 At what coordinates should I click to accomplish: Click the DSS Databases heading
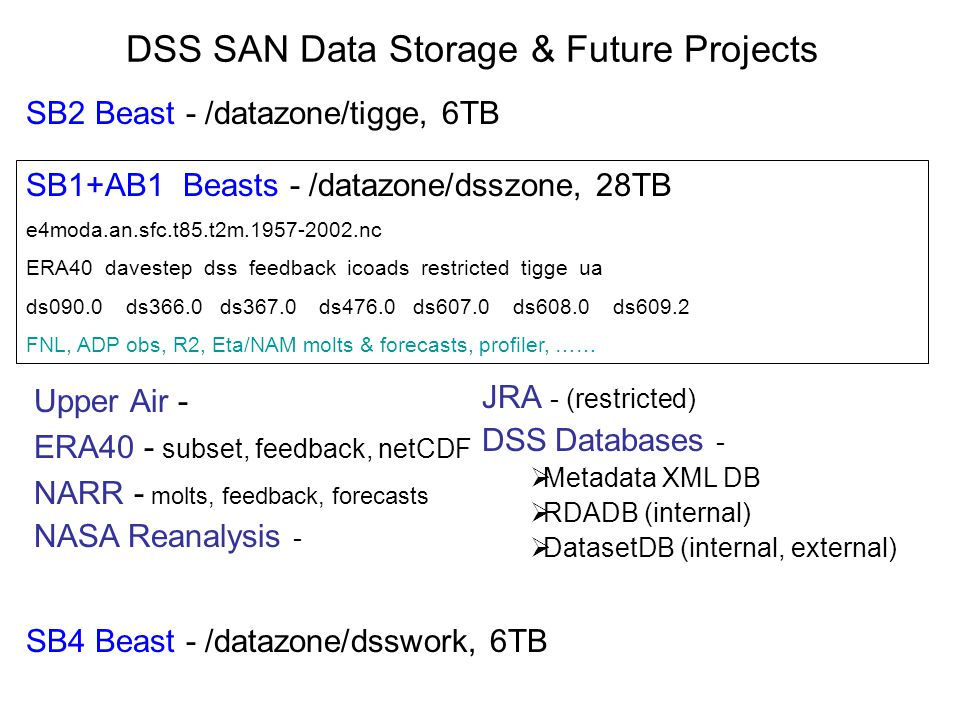pos(593,440)
